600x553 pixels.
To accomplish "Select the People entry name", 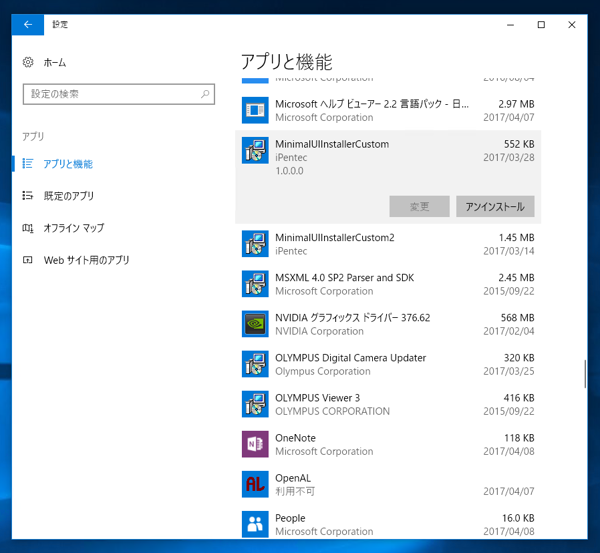I will coord(290,518).
